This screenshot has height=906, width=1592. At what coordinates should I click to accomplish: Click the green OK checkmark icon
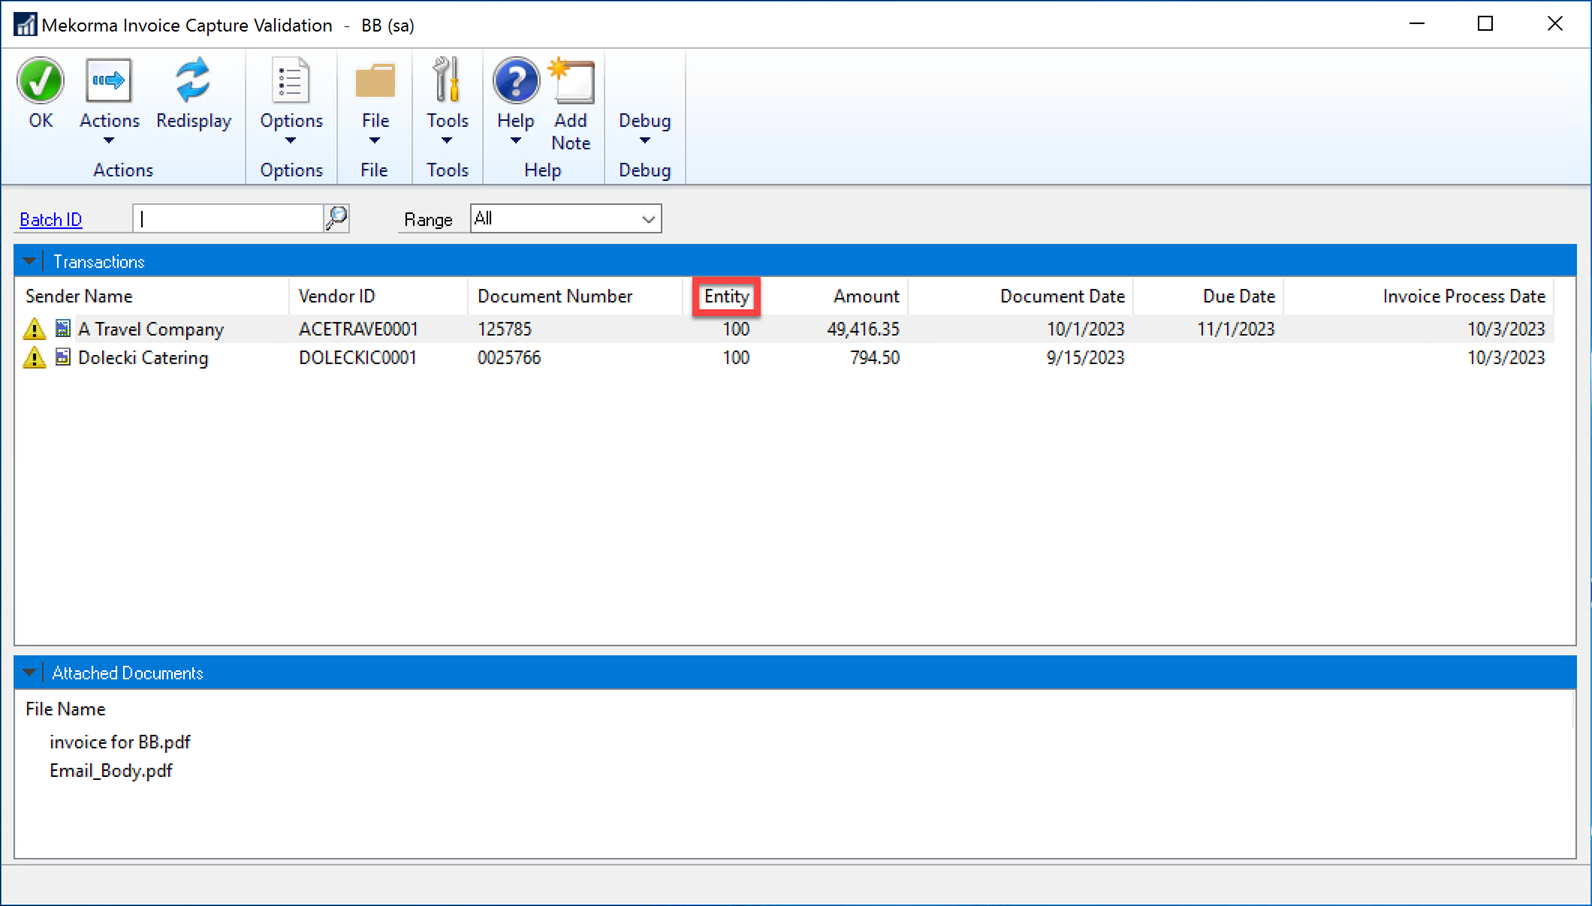(x=40, y=81)
